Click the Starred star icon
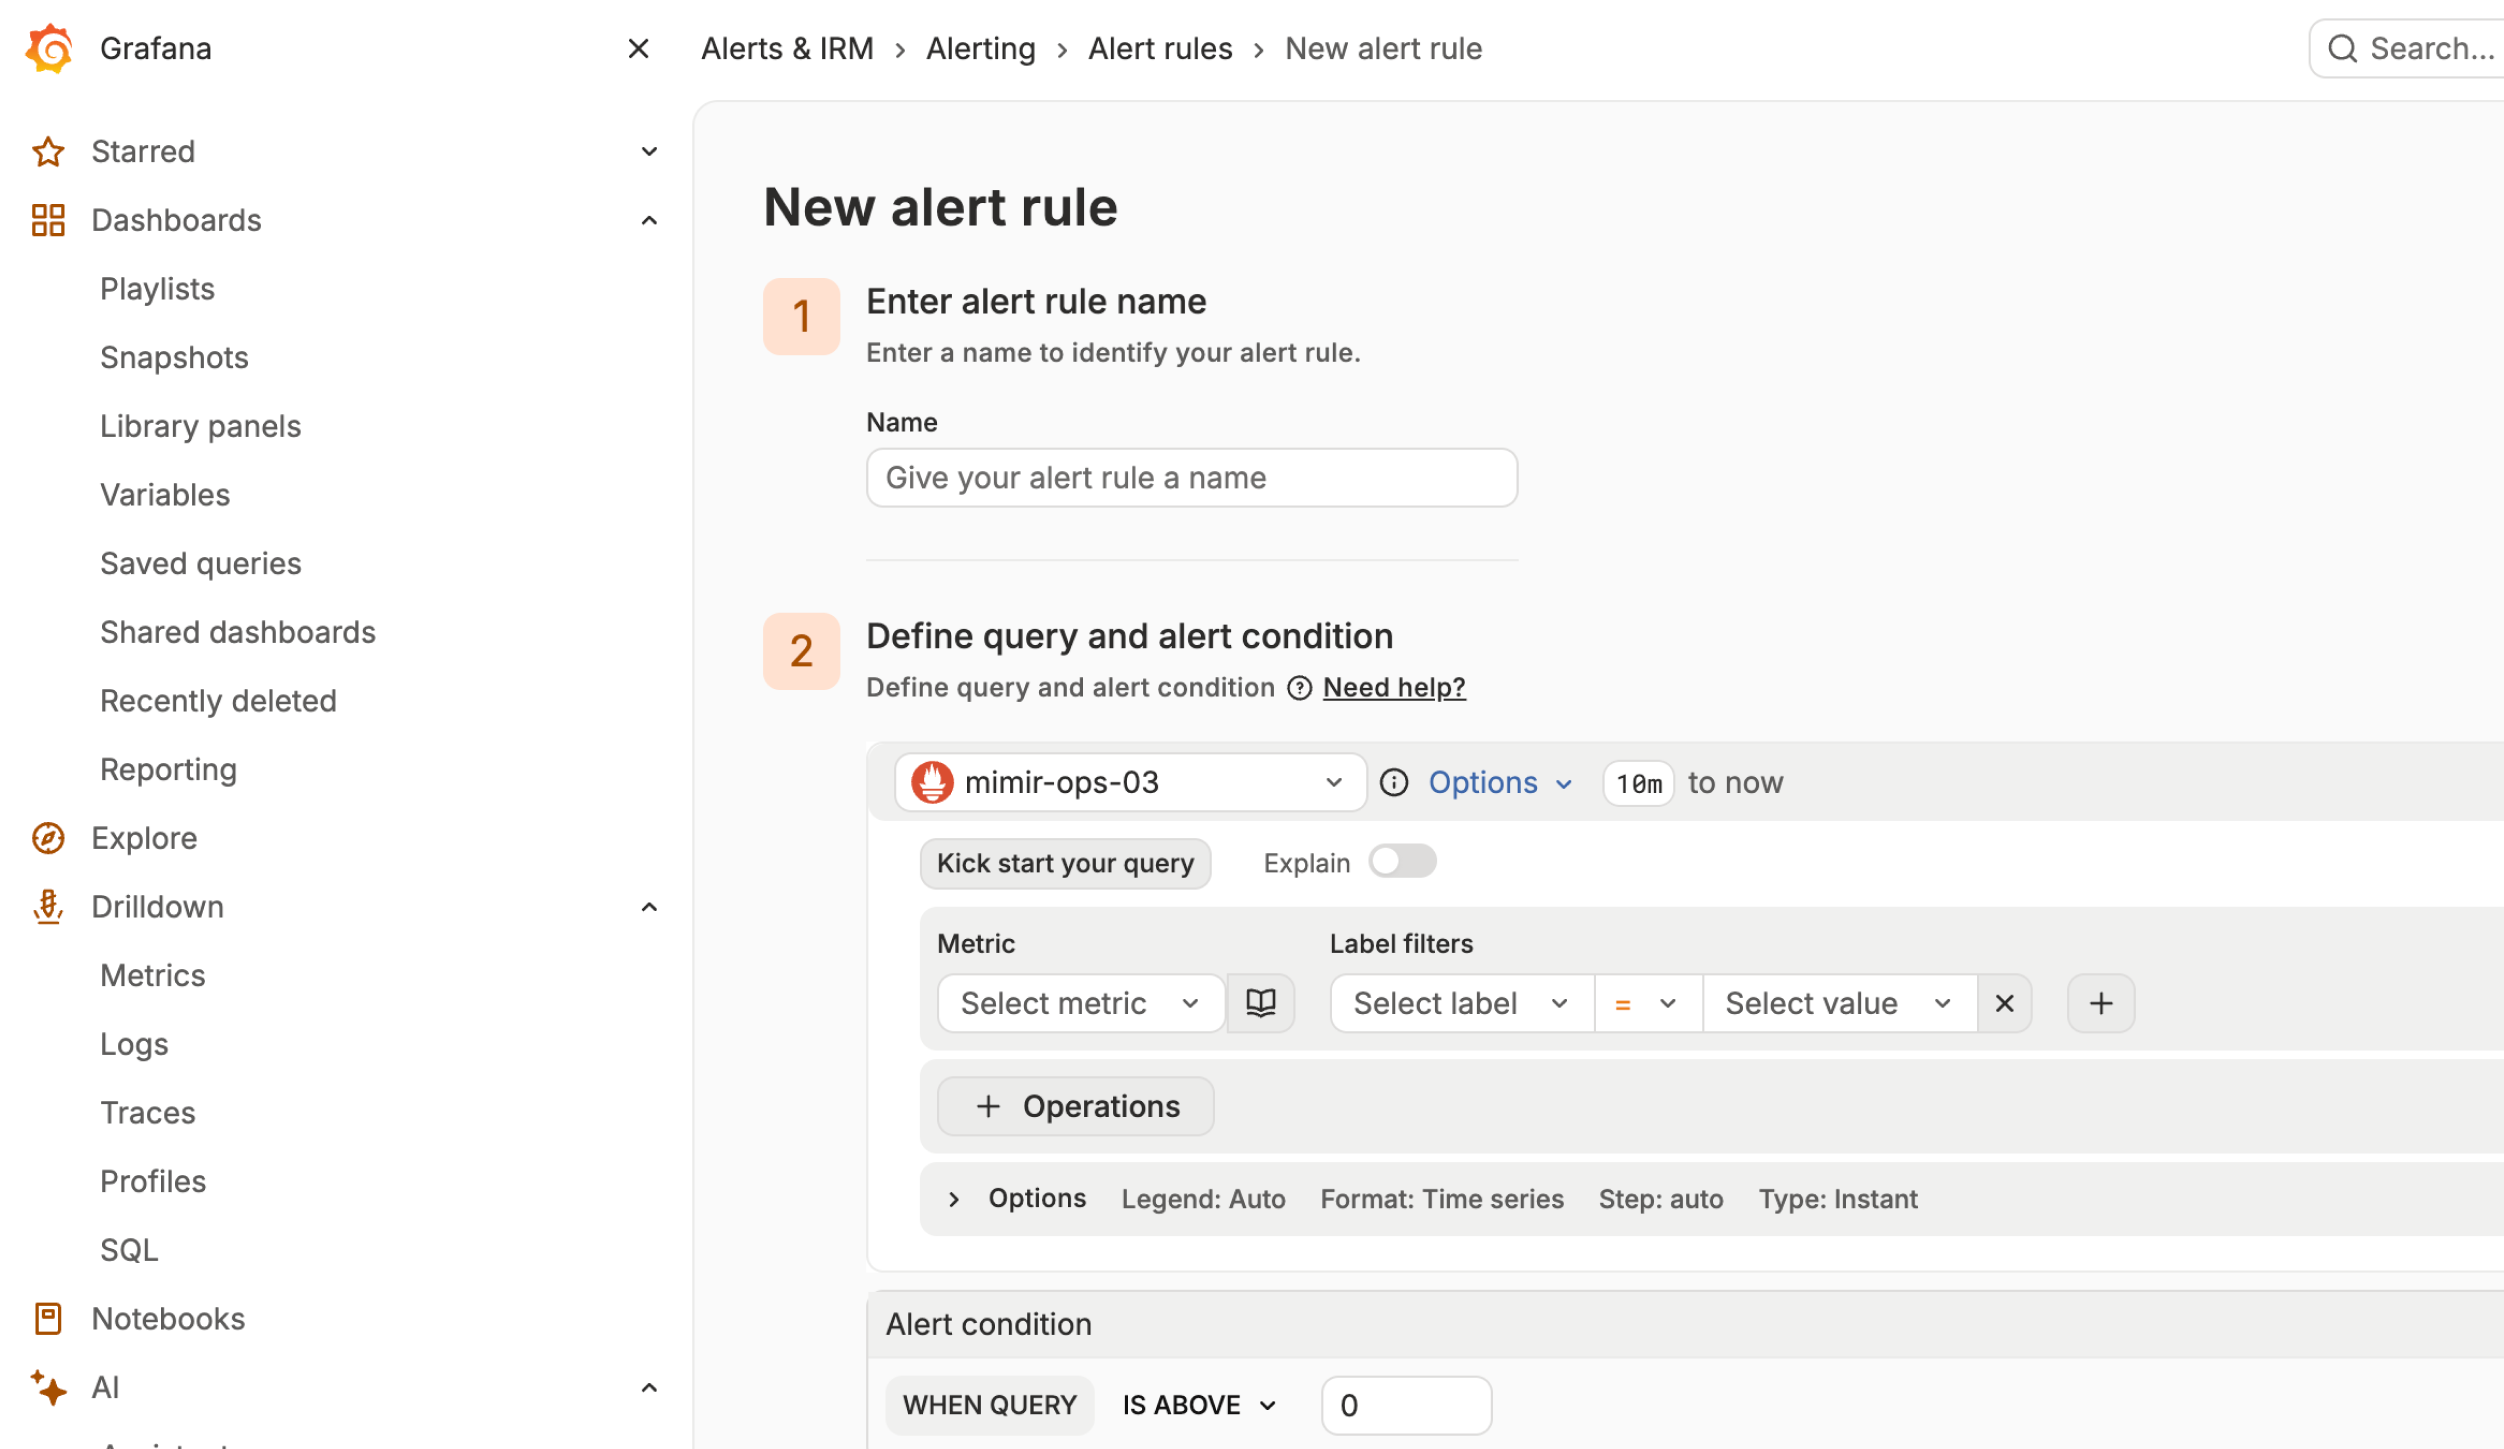The image size is (2504, 1449). point(48,151)
